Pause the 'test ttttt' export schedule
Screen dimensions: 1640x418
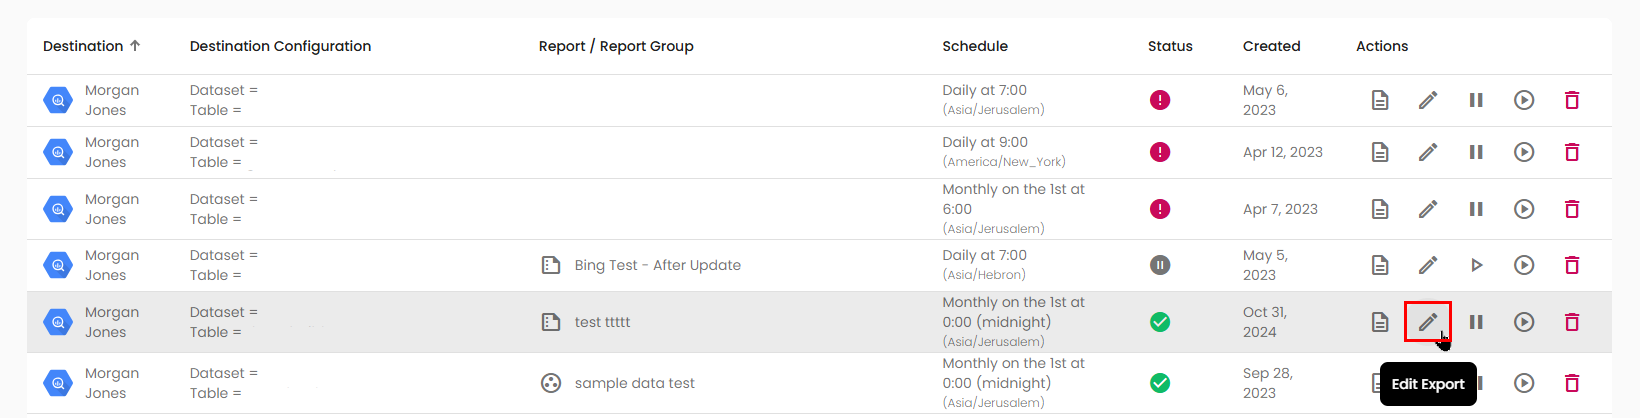(x=1475, y=322)
